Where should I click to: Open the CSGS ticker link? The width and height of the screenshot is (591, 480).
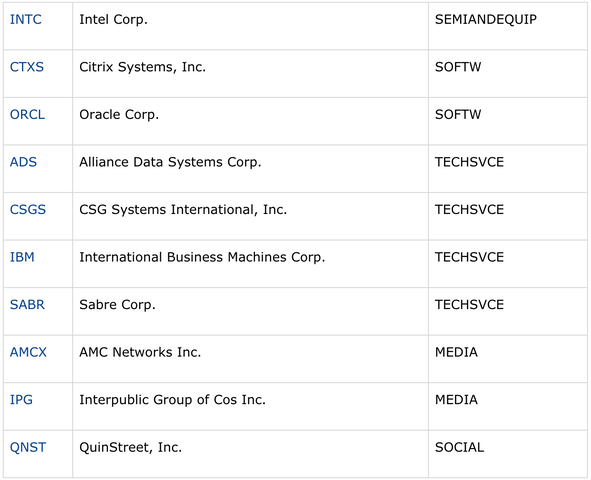28,209
